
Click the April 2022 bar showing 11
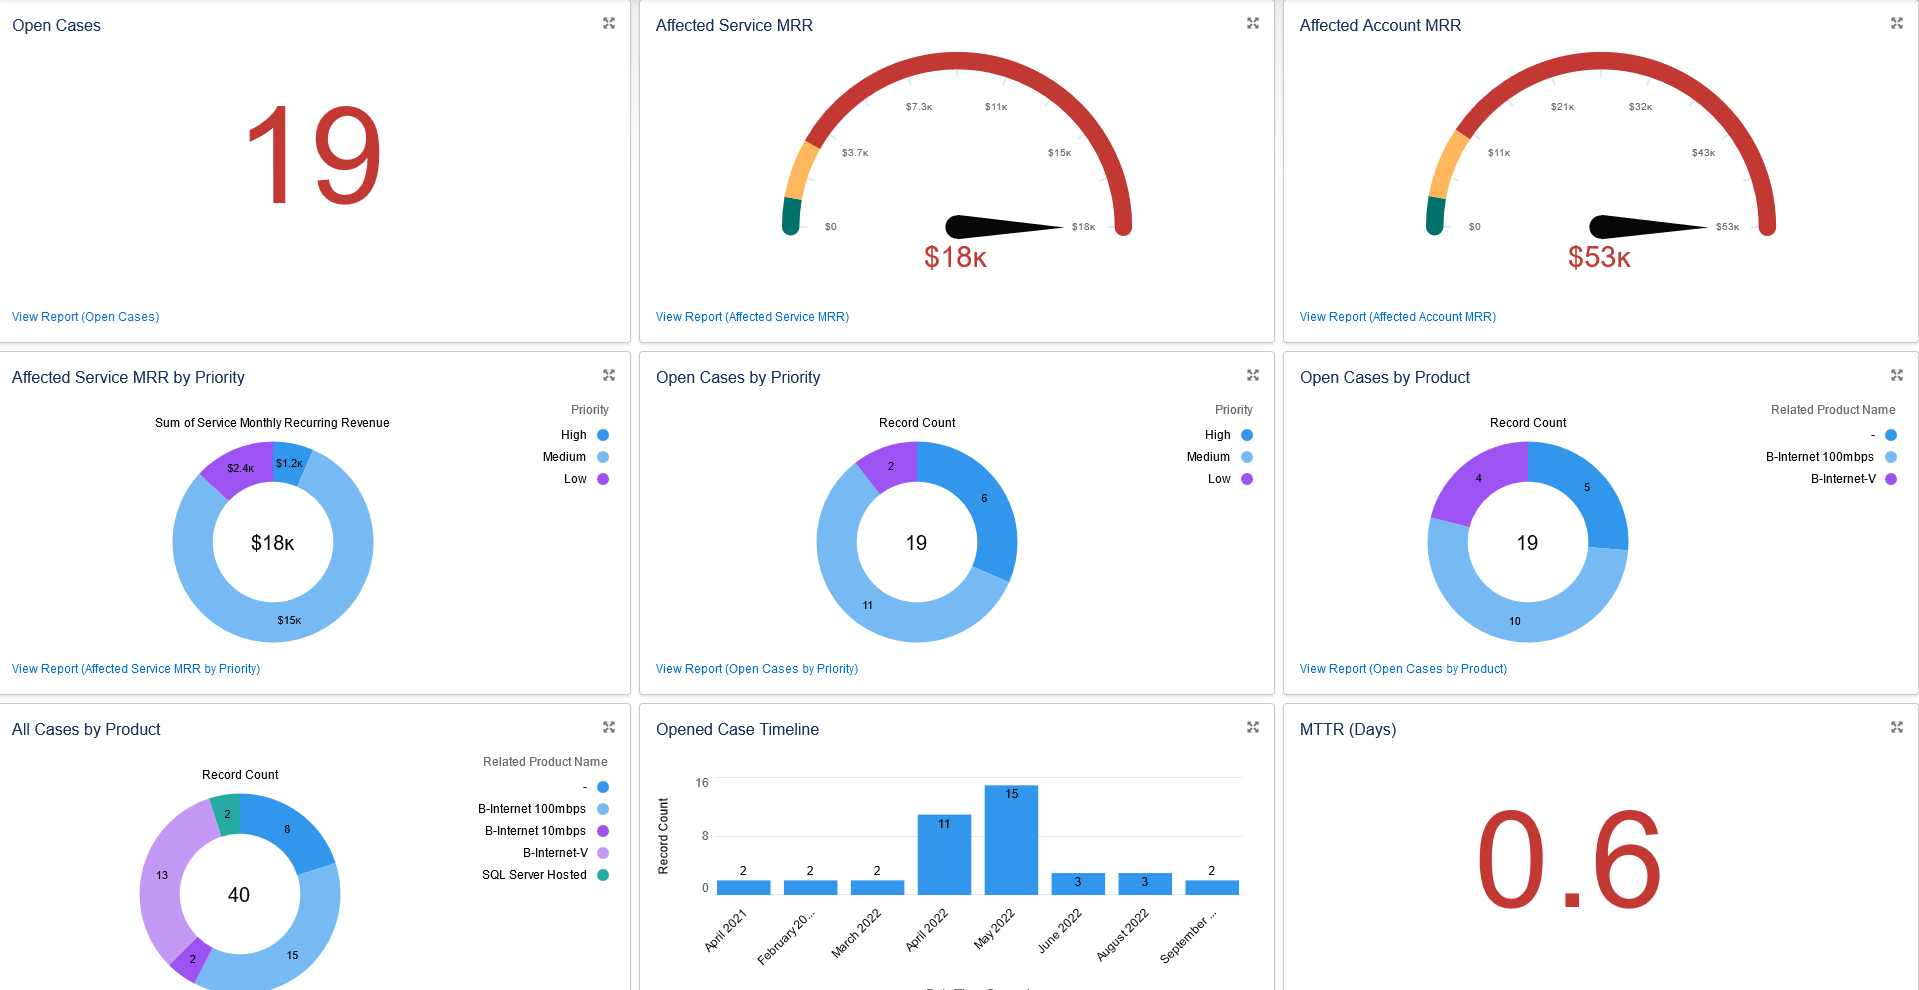944,855
